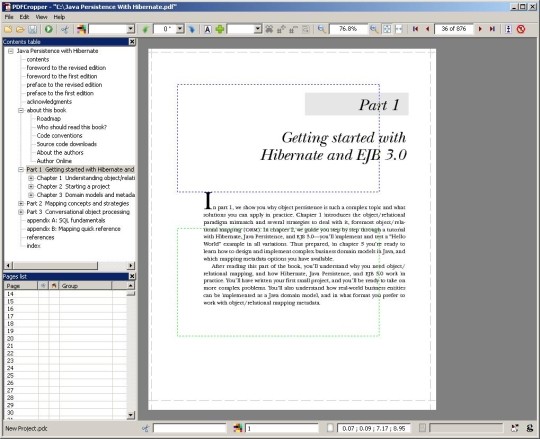The height and width of the screenshot is (439, 540).
Task: Click the scissors crop icon in the top toolbar
Action: tap(65, 29)
